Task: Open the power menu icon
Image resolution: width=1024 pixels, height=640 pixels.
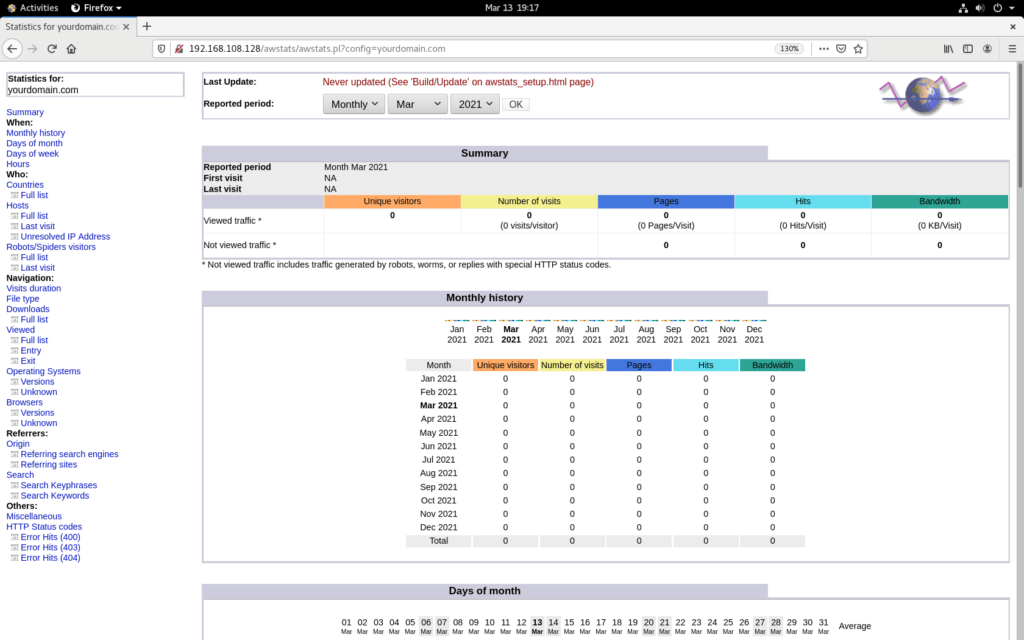Action: click(x=997, y=8)
